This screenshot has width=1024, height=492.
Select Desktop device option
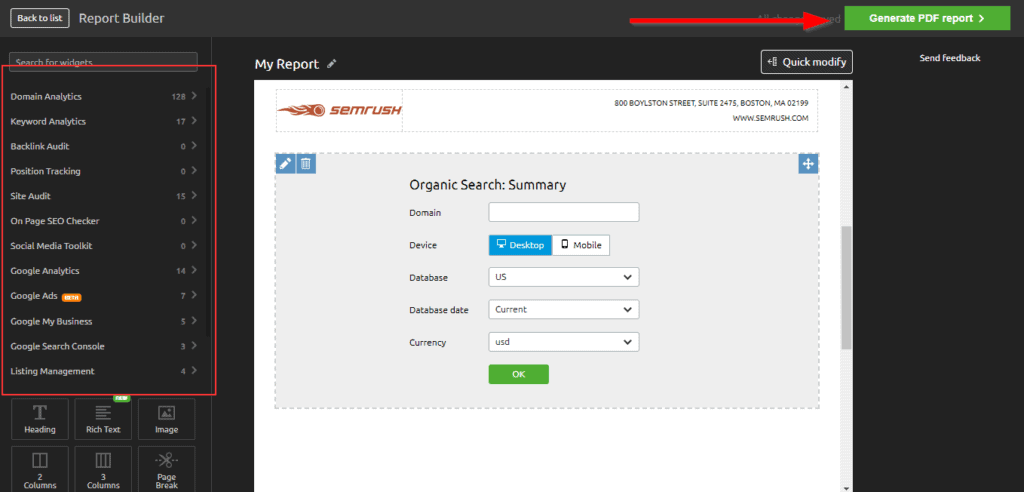tap(520, 245)
